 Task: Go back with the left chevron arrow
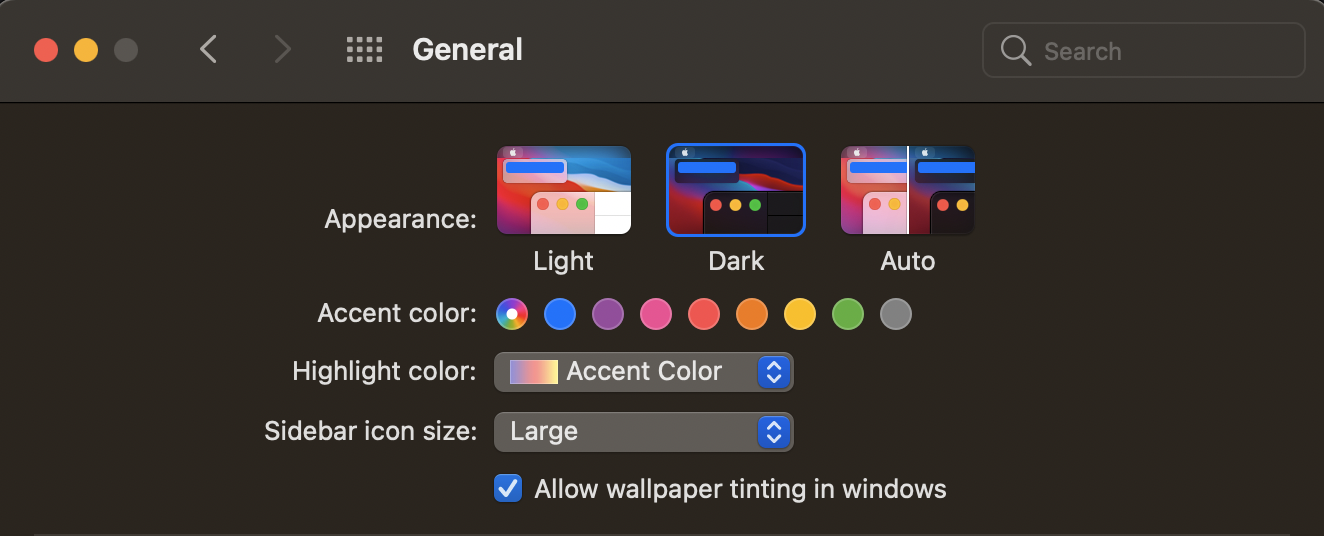click(x=208, y=50)
